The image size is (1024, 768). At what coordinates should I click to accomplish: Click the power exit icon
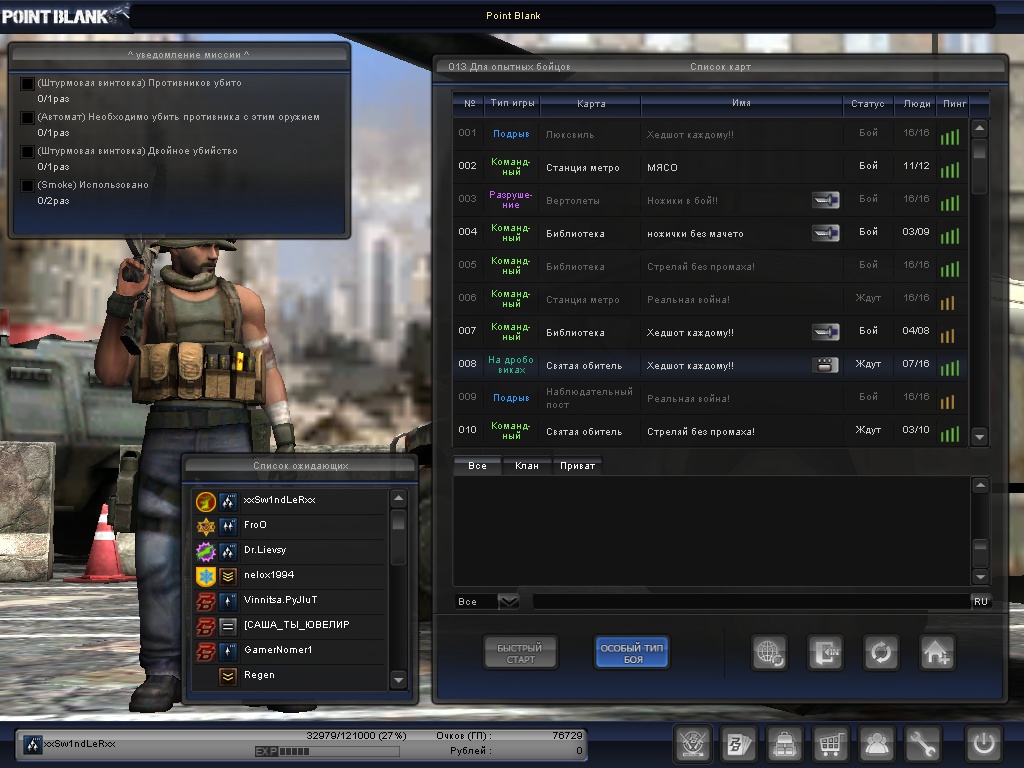(x=983, y=744)
